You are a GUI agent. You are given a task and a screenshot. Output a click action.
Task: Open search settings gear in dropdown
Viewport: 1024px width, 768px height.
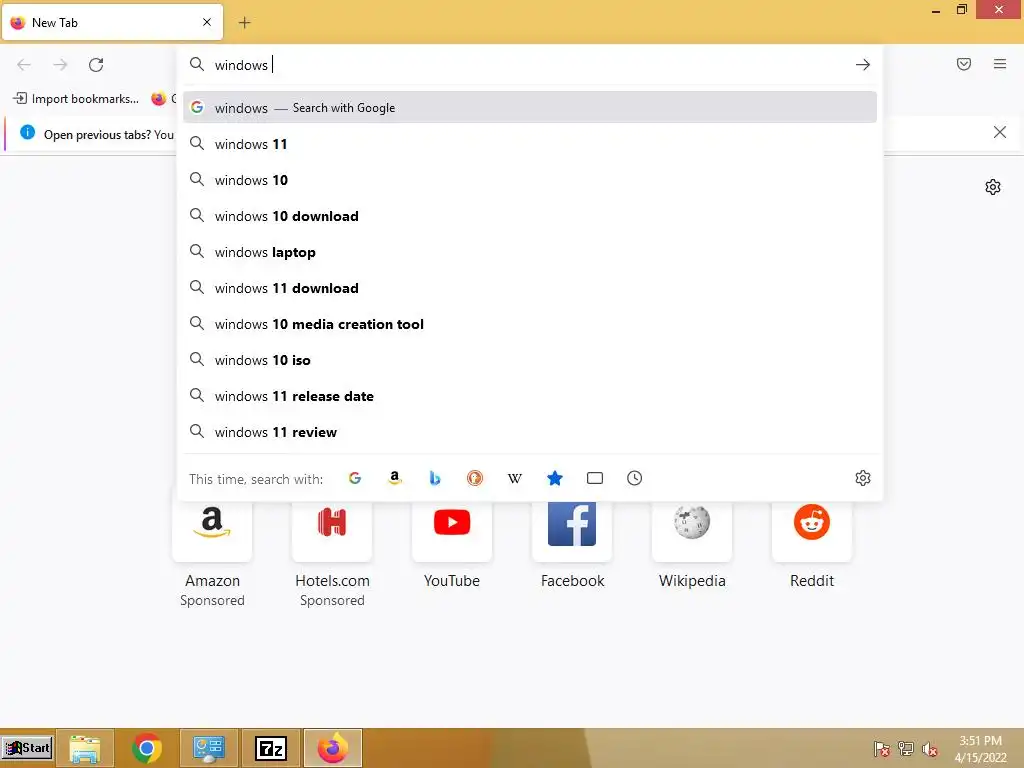pos(863,478)
